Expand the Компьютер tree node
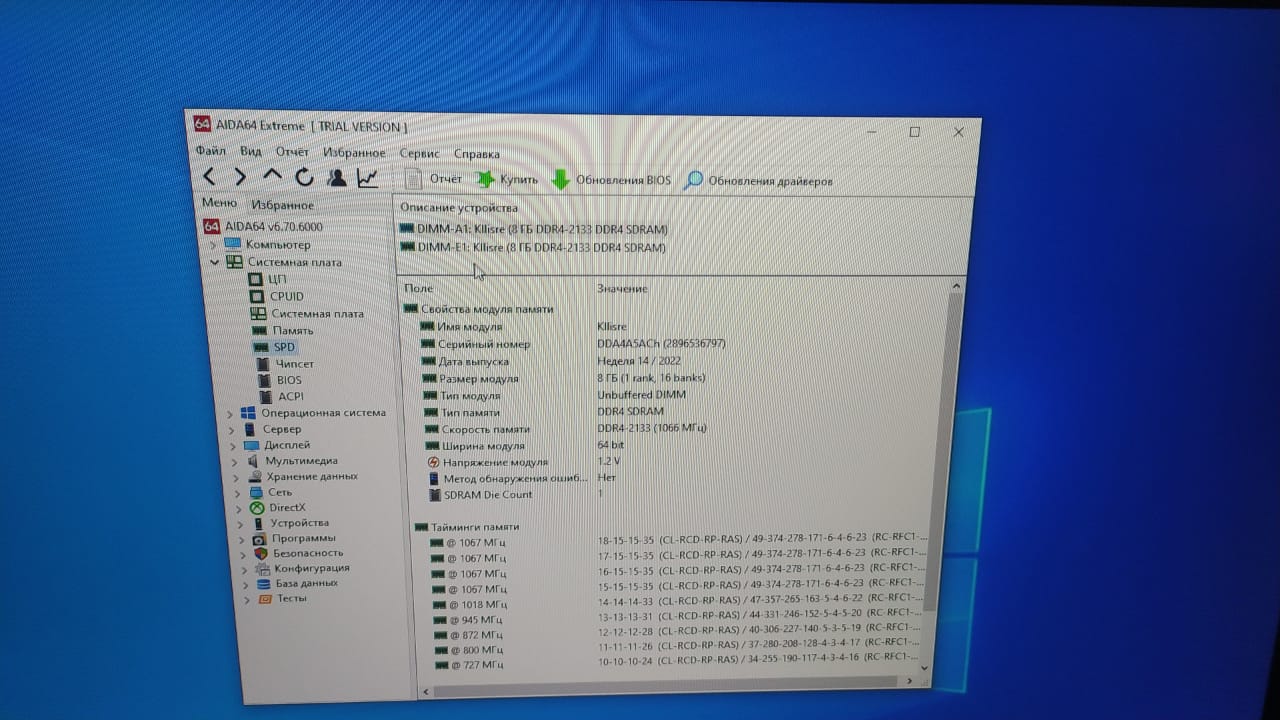 212,244
